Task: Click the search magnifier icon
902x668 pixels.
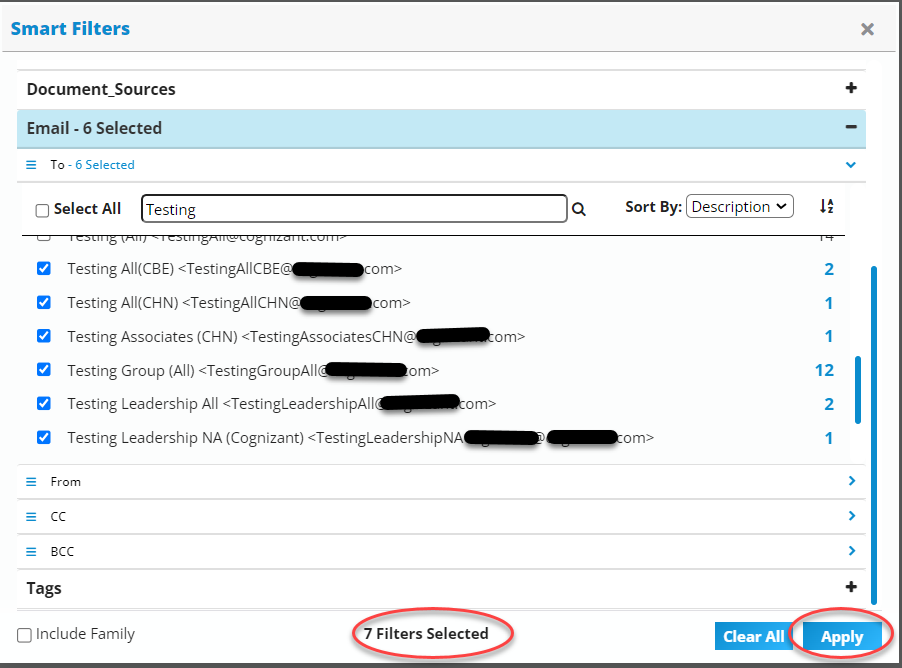Action: pos(578,208)
